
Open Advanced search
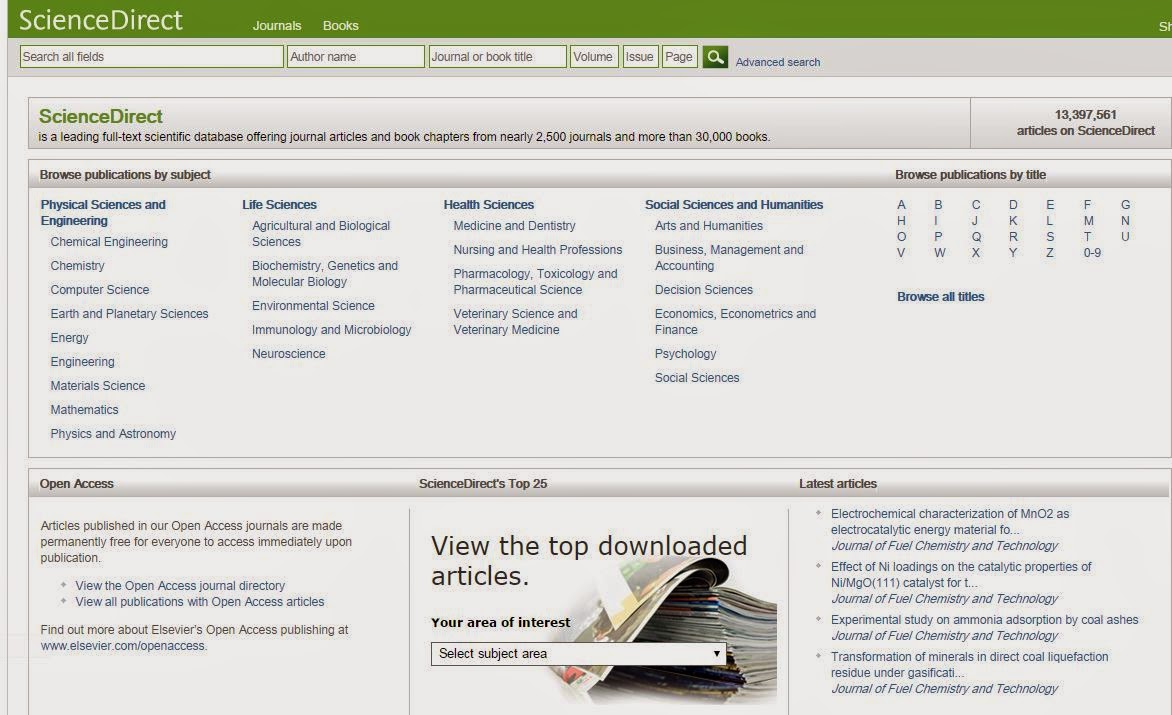click(777, 61)
